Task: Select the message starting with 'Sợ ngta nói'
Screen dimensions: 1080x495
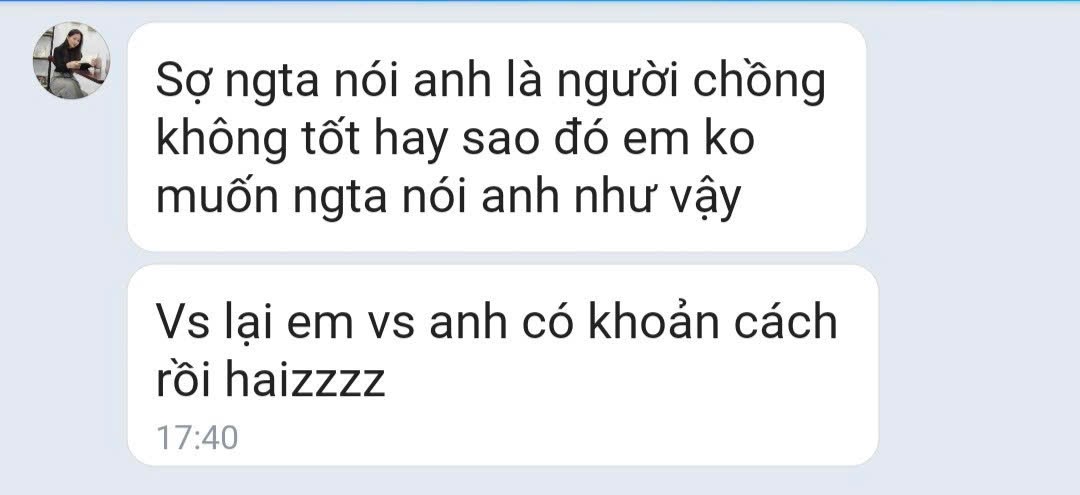Action: 497,137
